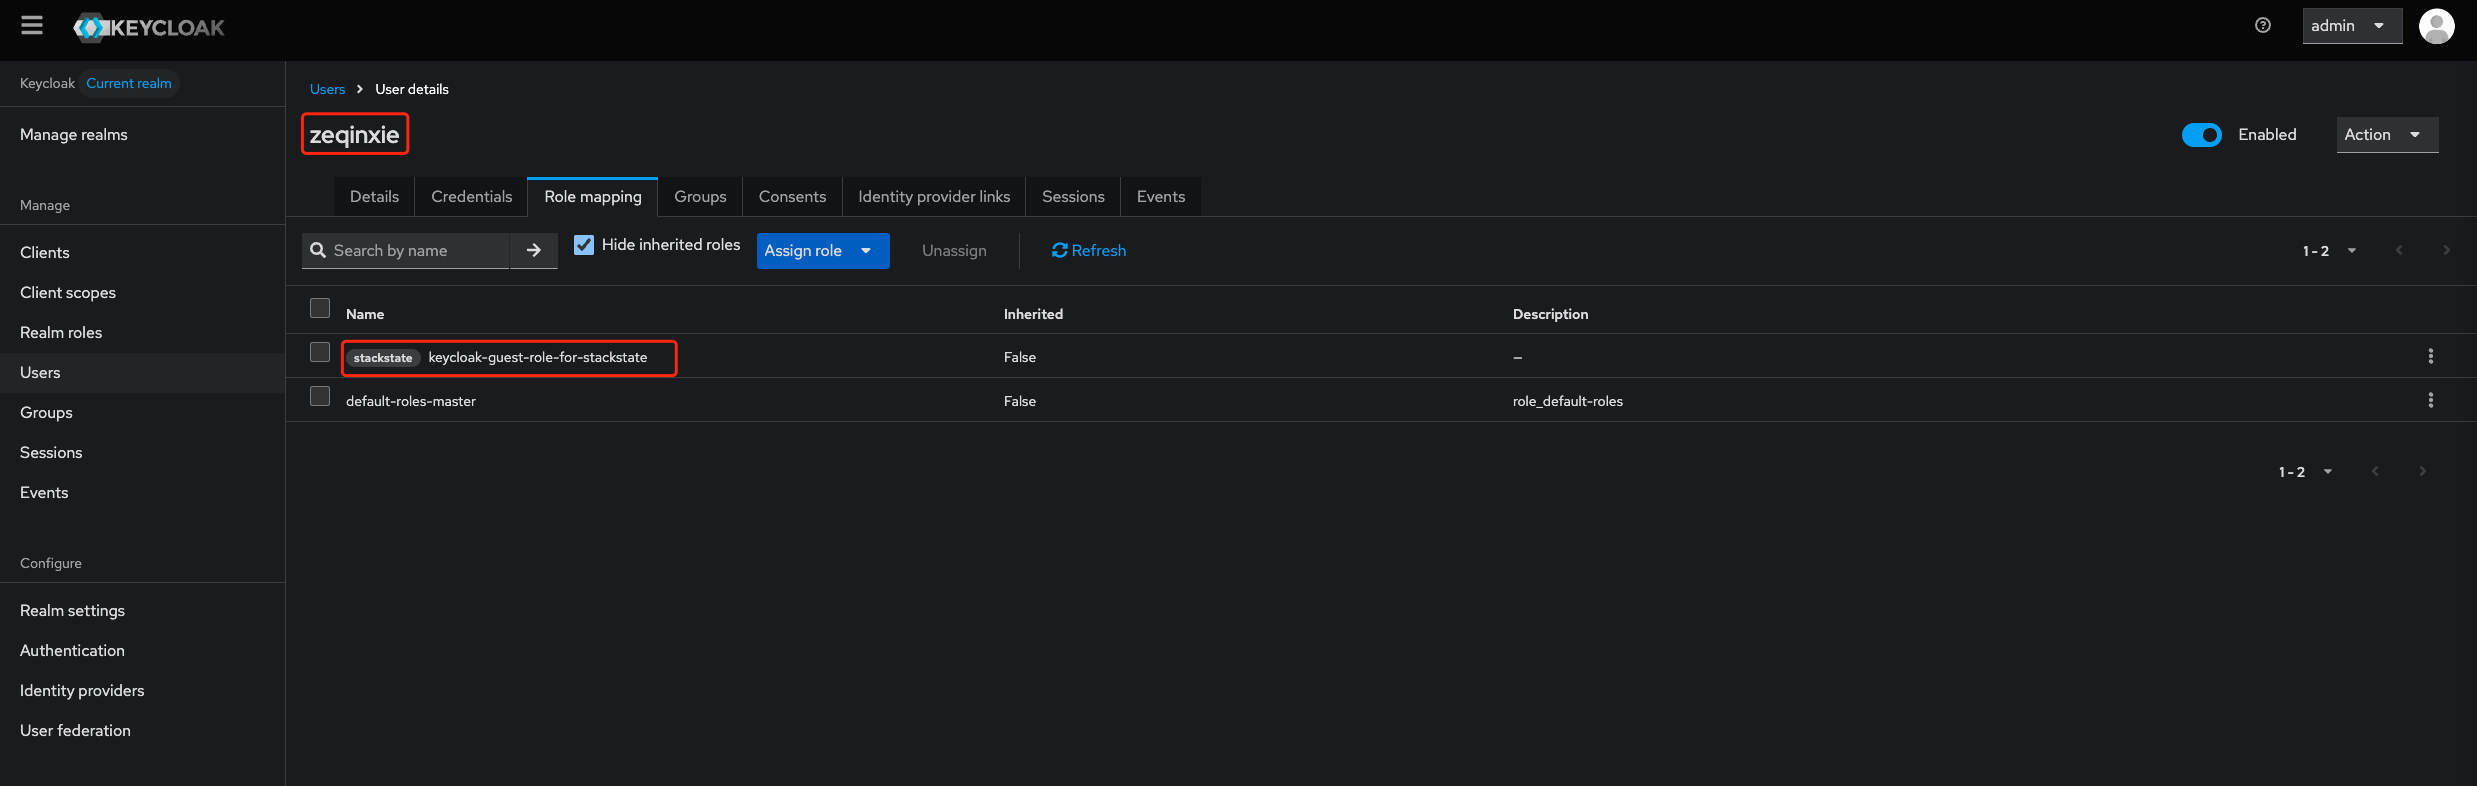
Task: Switch to the Credentials tab
Action: 471,197
